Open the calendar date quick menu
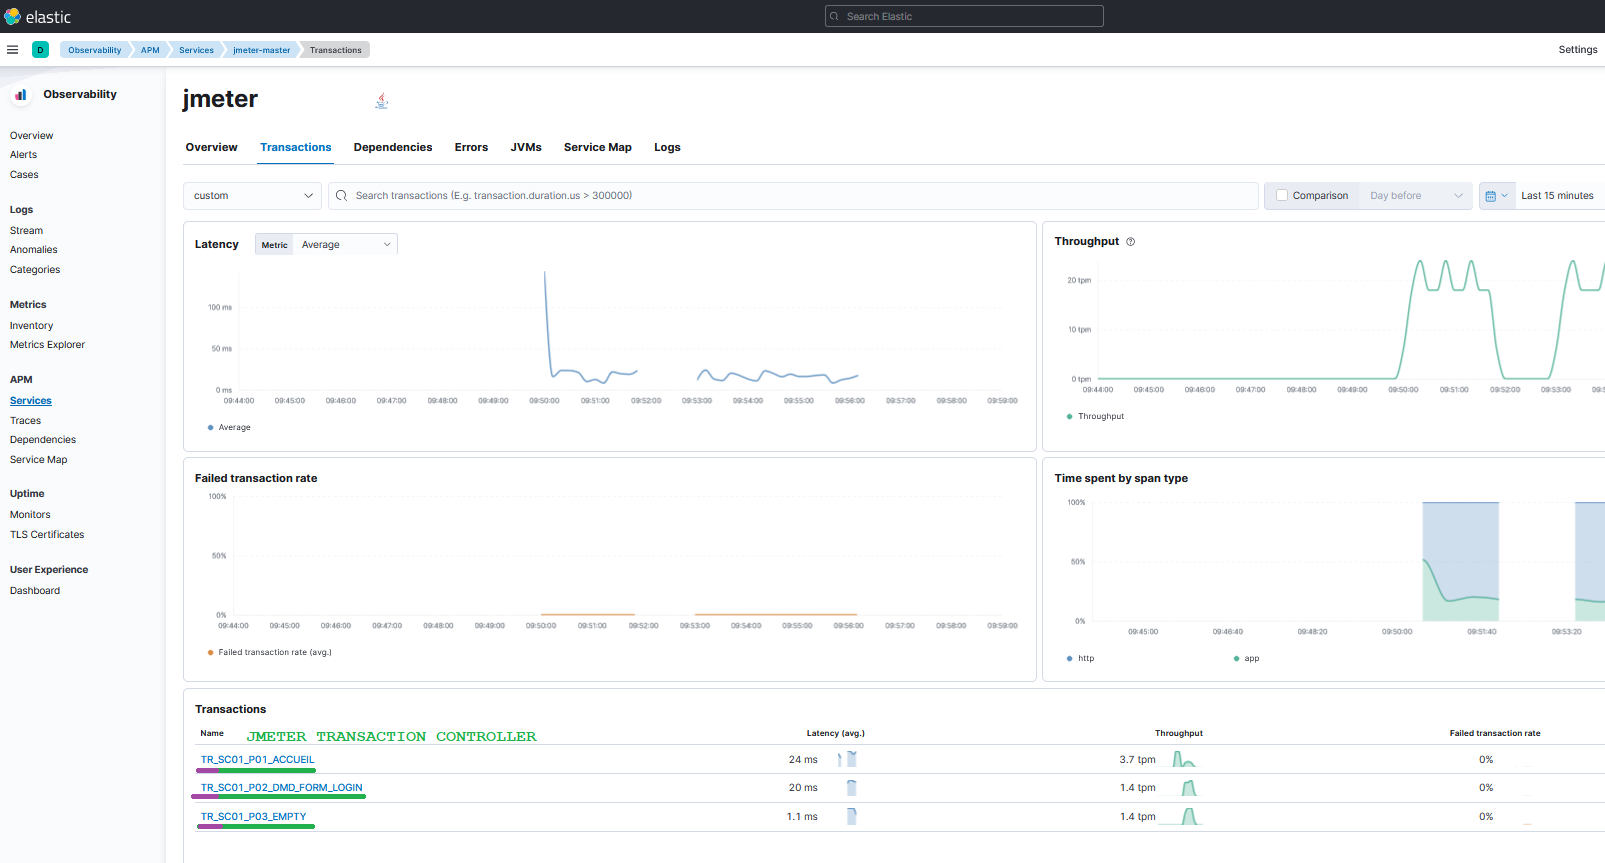 click(1496, 196)
